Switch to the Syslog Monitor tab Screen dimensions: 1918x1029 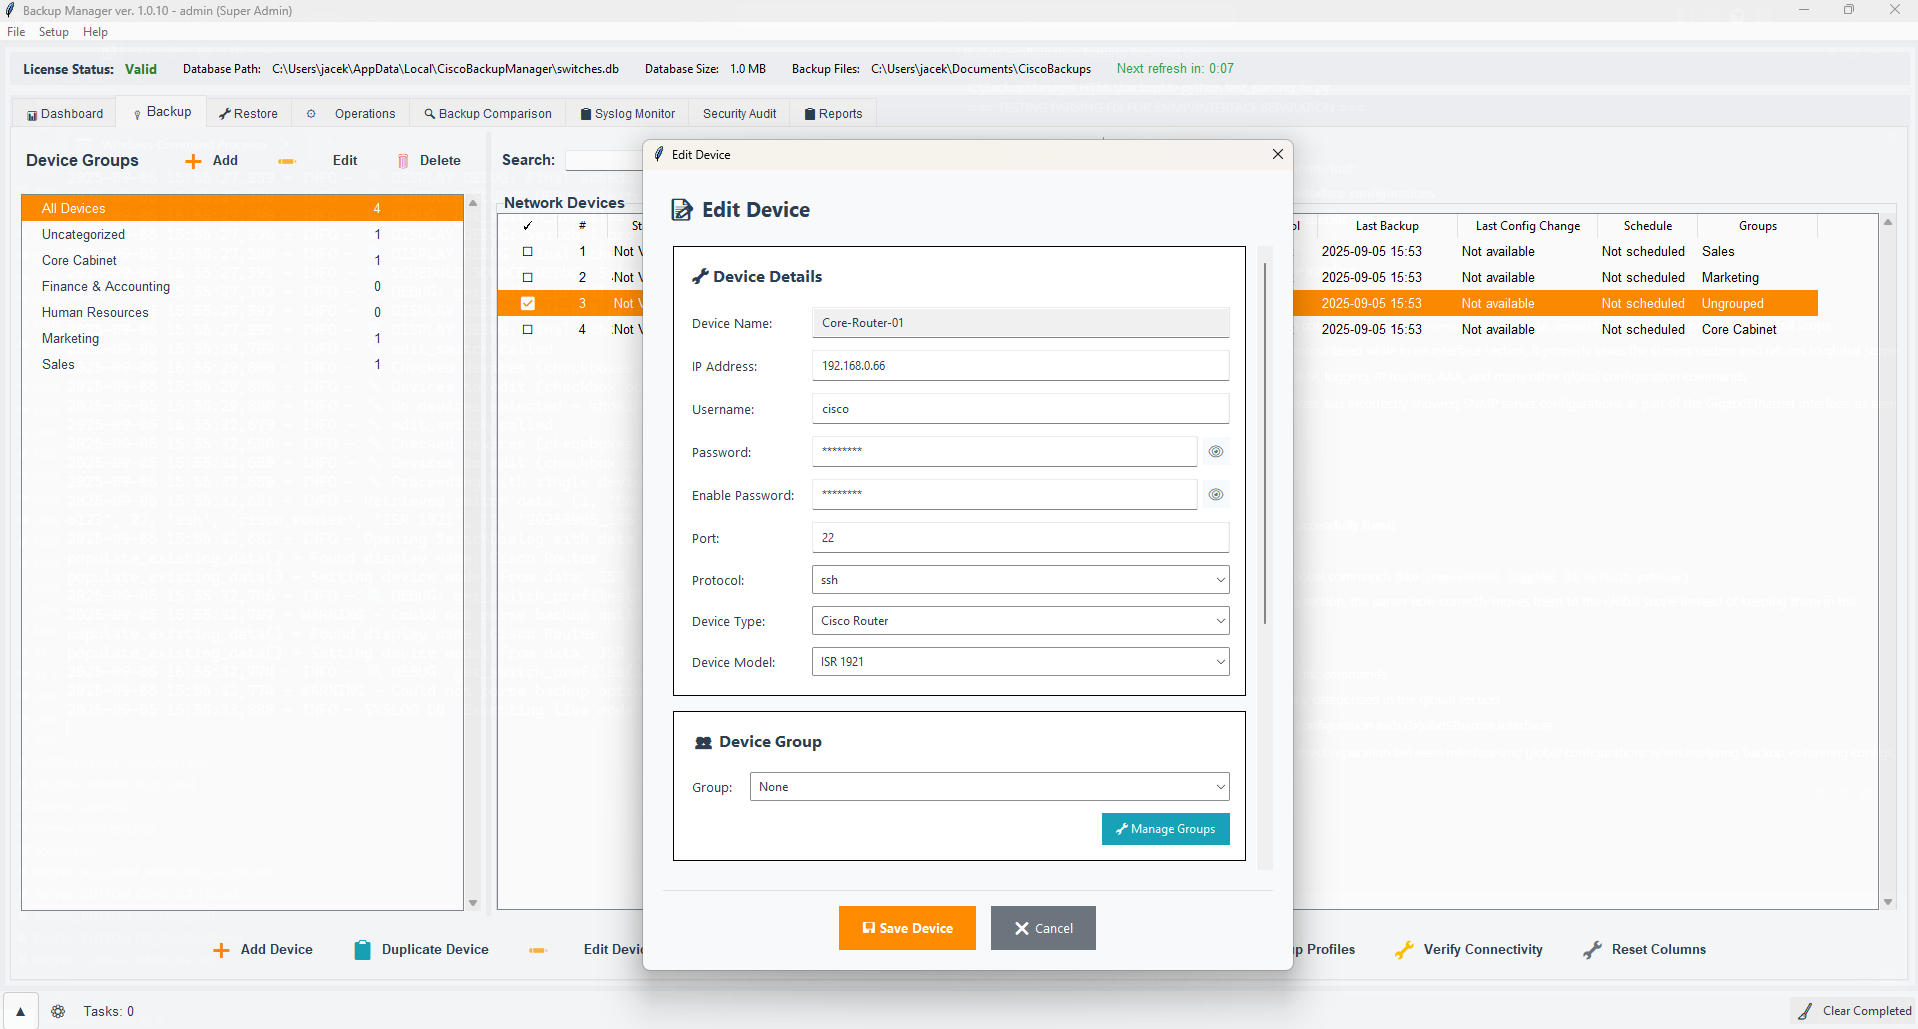[x=628, y=114]
